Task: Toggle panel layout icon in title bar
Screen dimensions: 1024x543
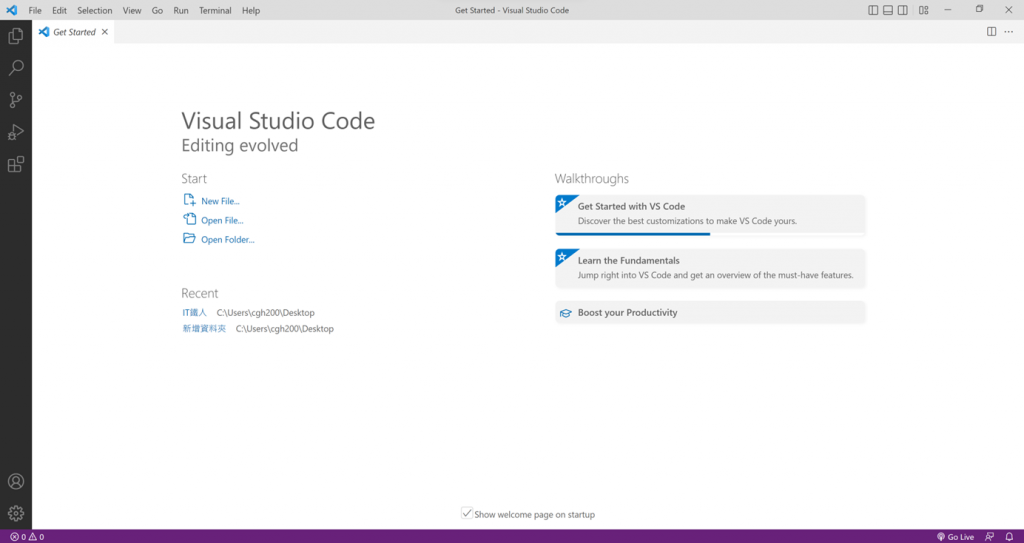Action: coord(888,10)
